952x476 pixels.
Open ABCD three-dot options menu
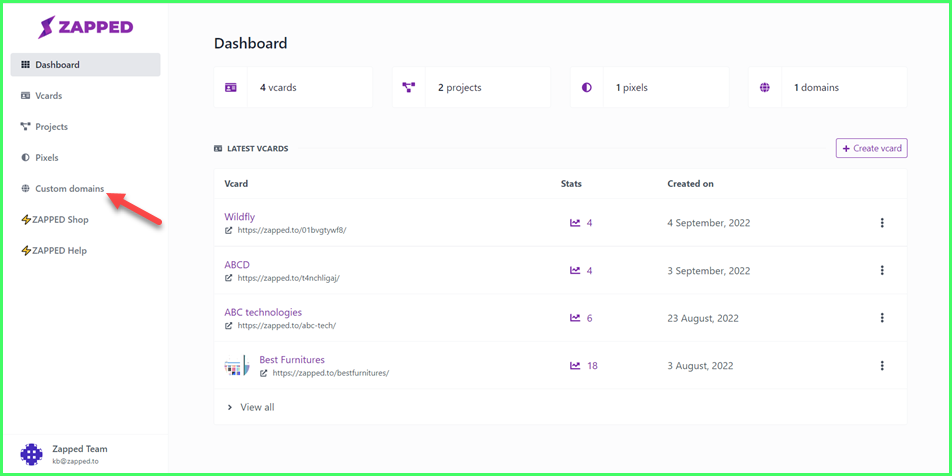coord(882,270)
